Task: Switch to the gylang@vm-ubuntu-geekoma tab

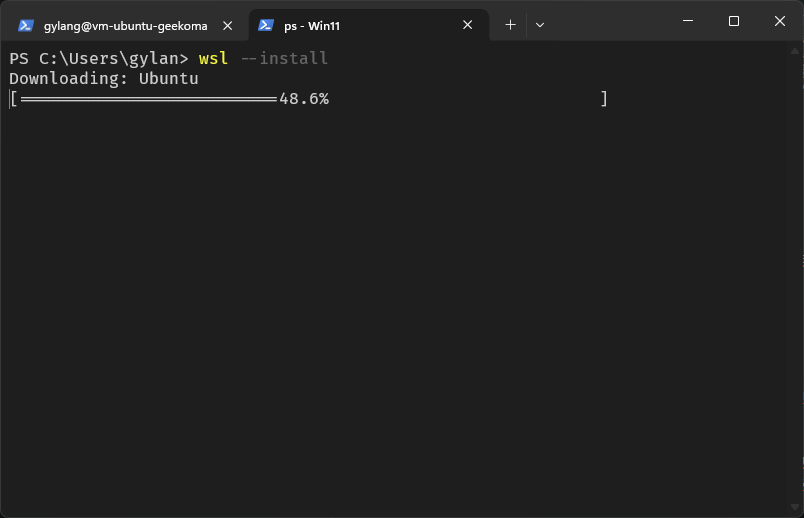Action: point(125,25)
